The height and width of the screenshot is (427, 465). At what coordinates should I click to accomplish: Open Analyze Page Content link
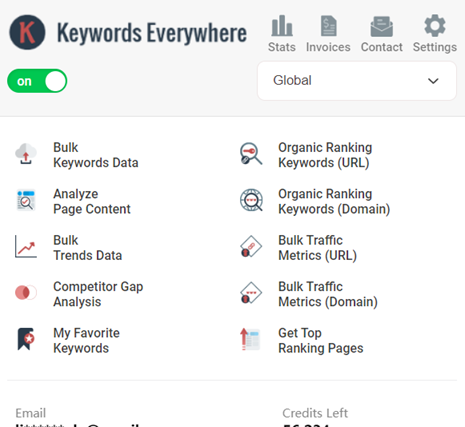tap(92, 201)
